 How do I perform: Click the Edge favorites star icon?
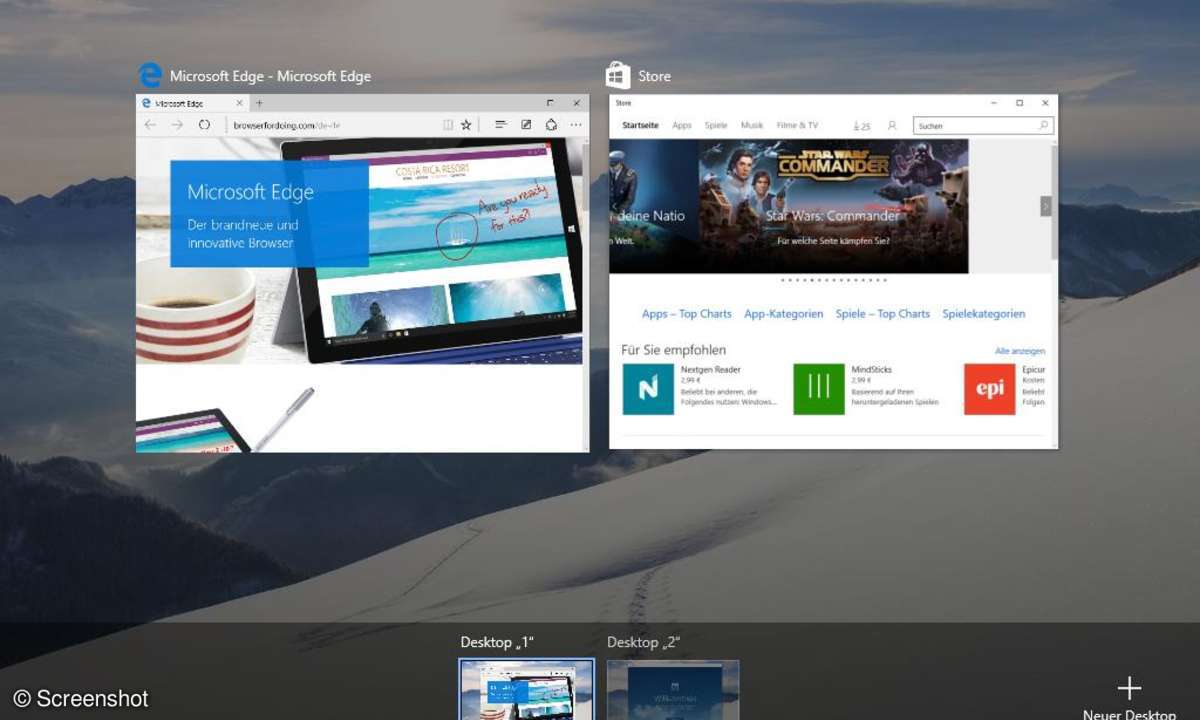click(x=466, y=125)
